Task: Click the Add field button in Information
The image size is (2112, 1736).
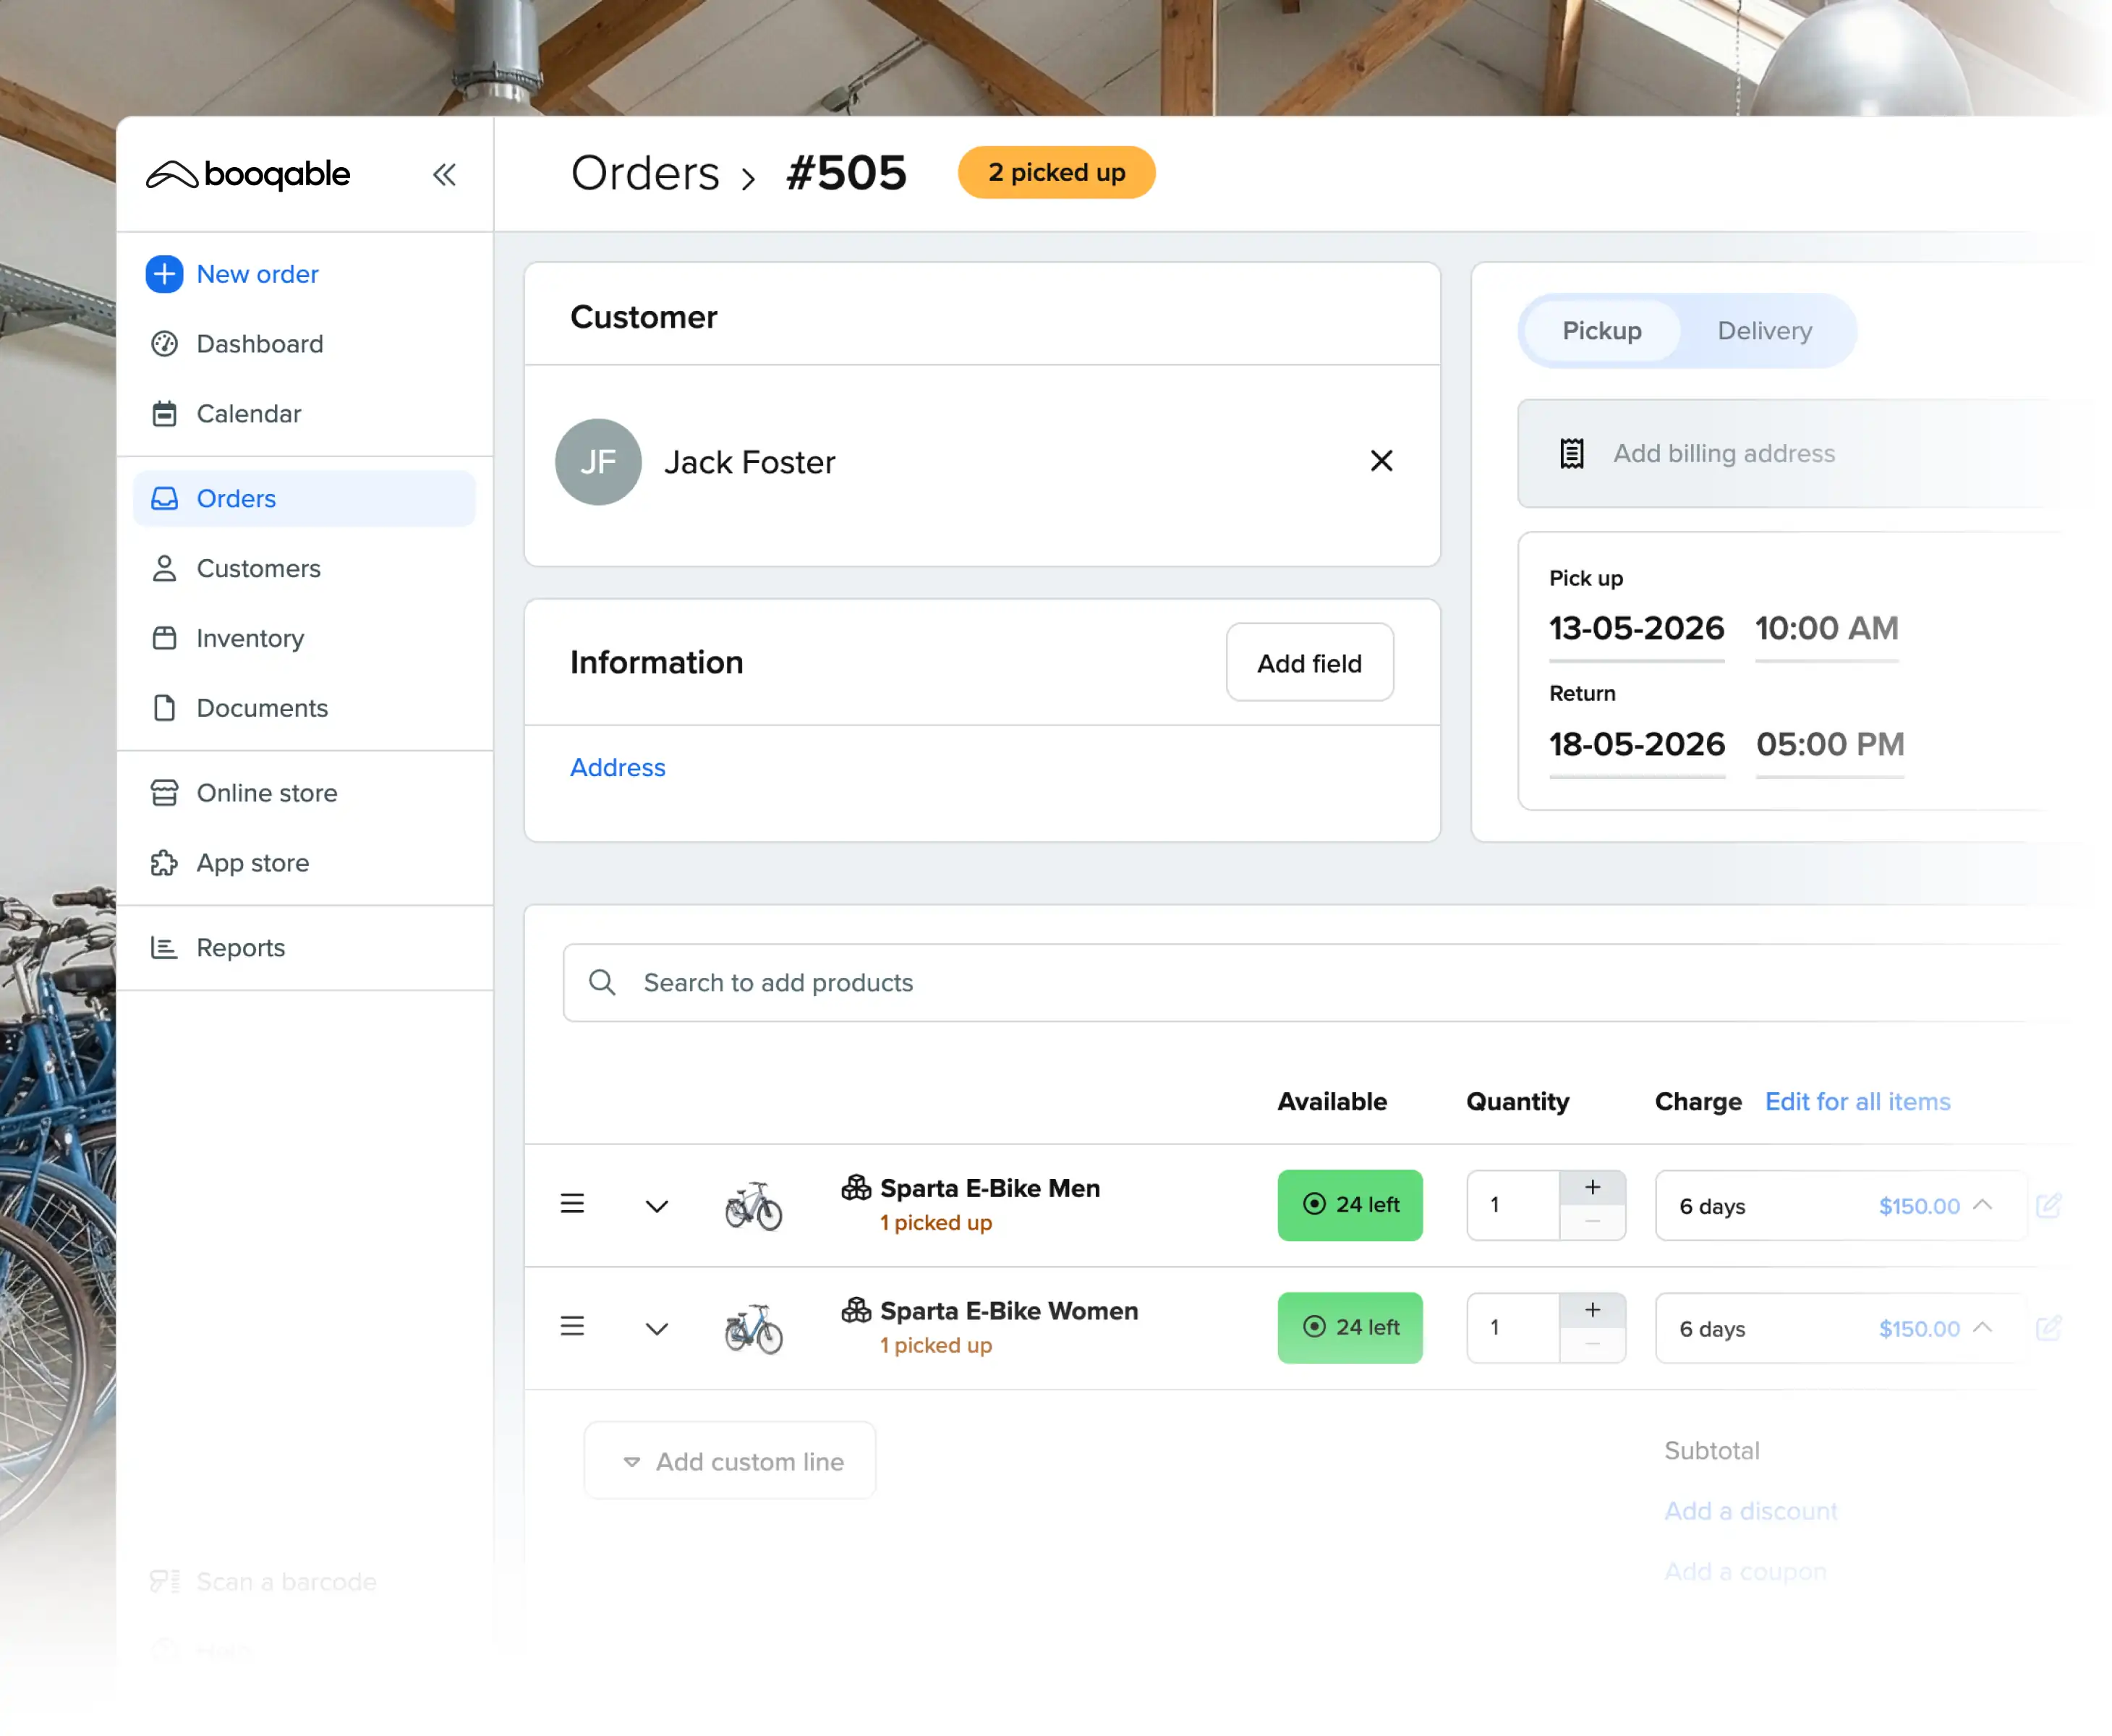Action: click(x=1309, y=662)
